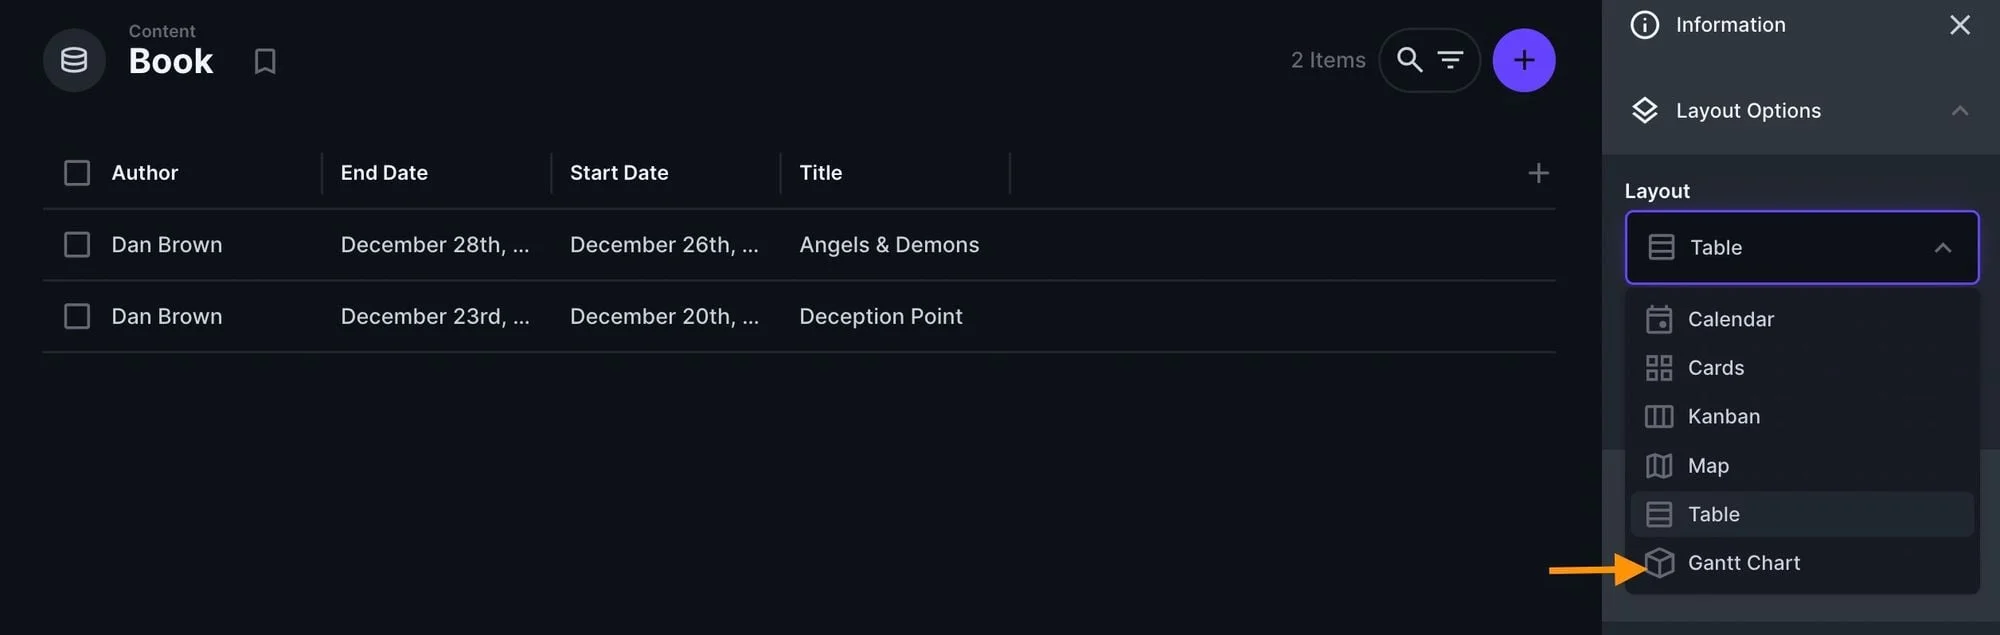Add a new table column
The height and width of the screenshot is (635, 2000).
[x=1538, y=173]
